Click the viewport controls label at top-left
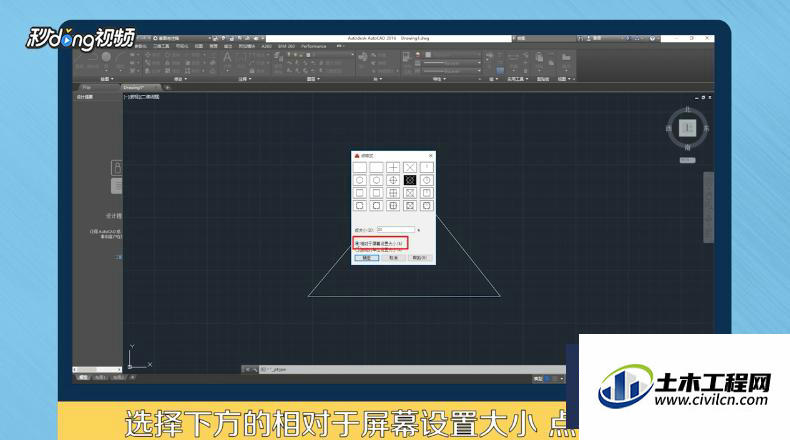790x440 pixels. pos(142,97)
